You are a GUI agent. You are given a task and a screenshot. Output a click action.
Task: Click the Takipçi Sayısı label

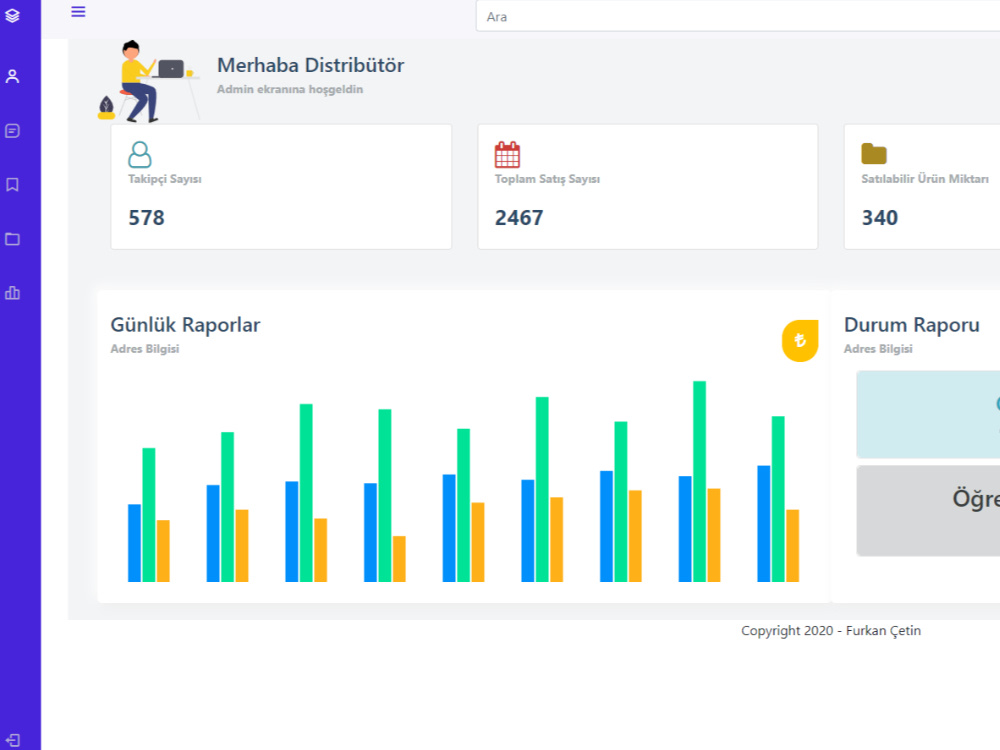point(165,179)
